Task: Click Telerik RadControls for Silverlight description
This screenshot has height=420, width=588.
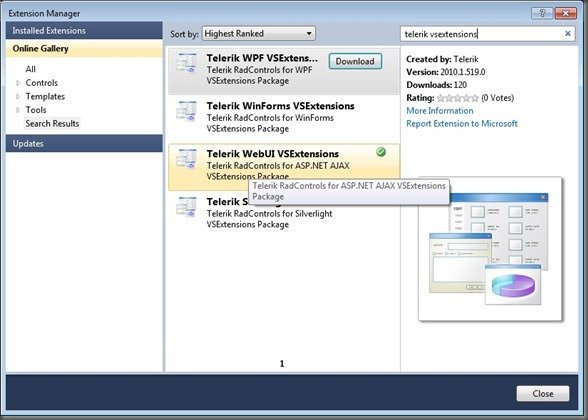Action: [269, 219]
